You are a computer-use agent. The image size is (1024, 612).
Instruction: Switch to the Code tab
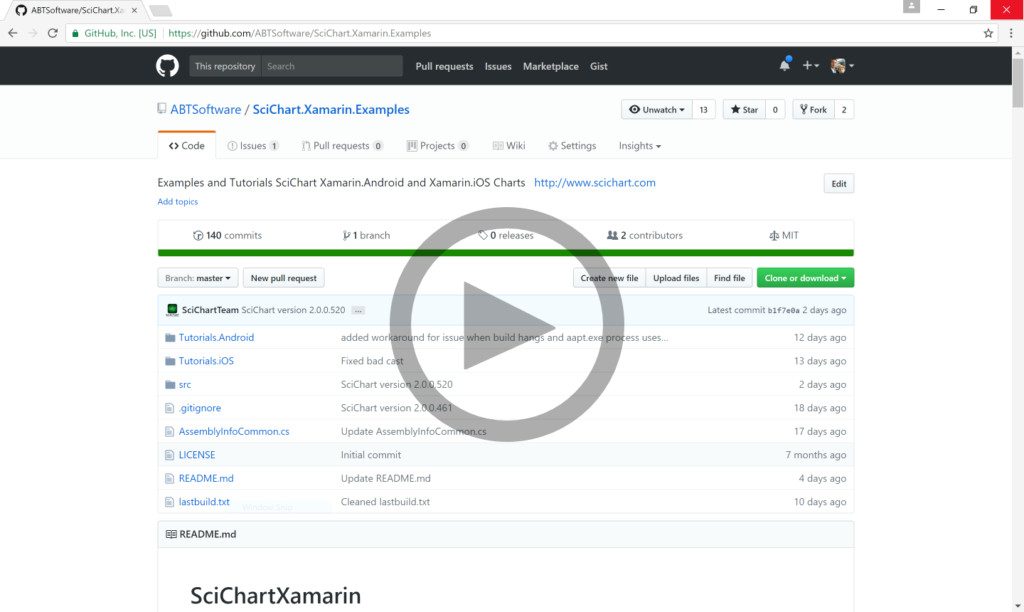coord(187,146)
